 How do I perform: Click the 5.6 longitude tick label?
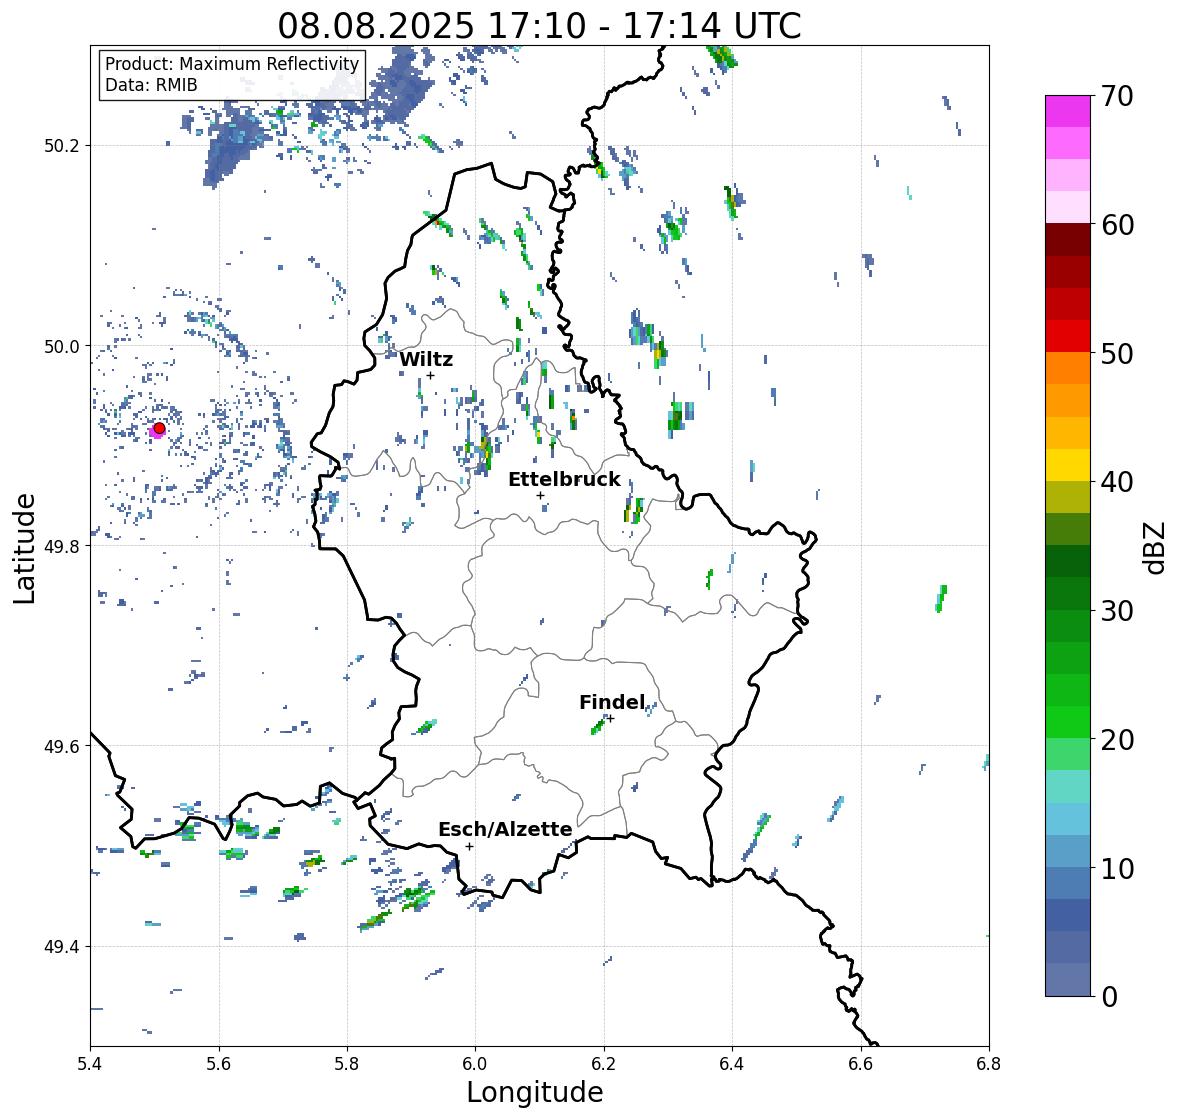[219, 1064]
